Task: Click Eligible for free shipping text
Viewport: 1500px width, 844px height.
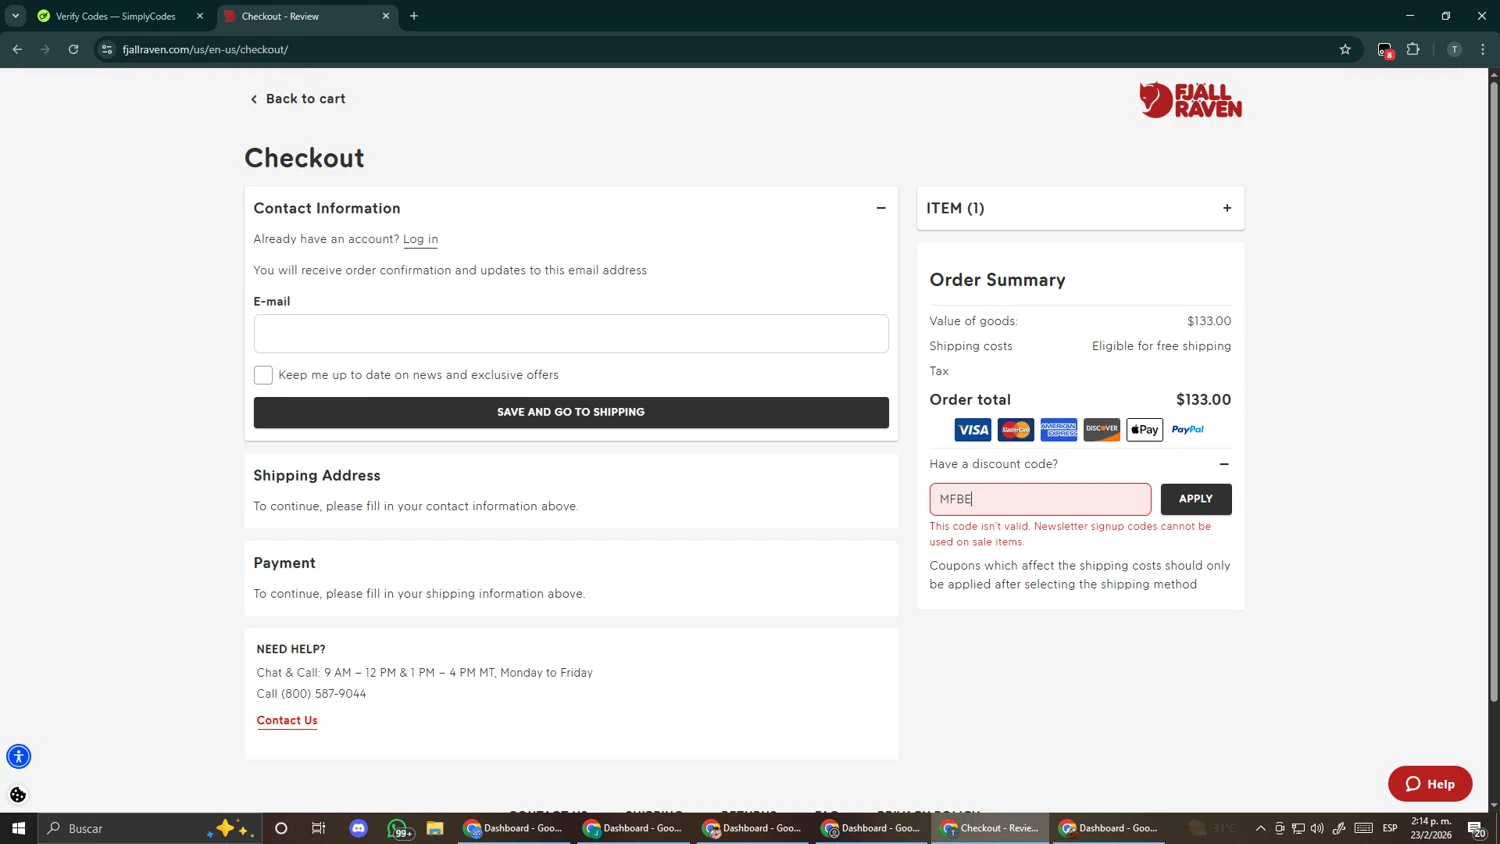Action: (1161, 346)
